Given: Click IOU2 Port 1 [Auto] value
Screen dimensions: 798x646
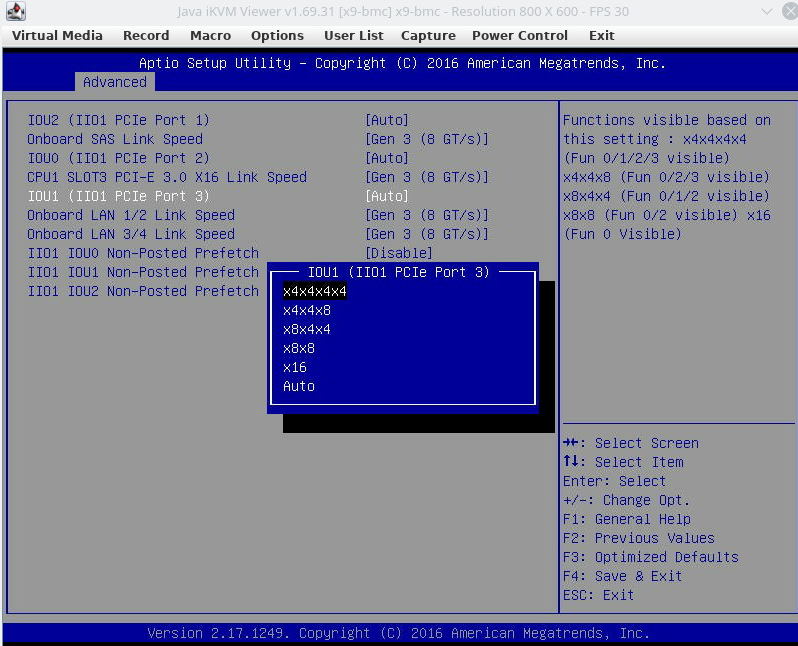Looking at the screenshot, I should coord(387,120).
